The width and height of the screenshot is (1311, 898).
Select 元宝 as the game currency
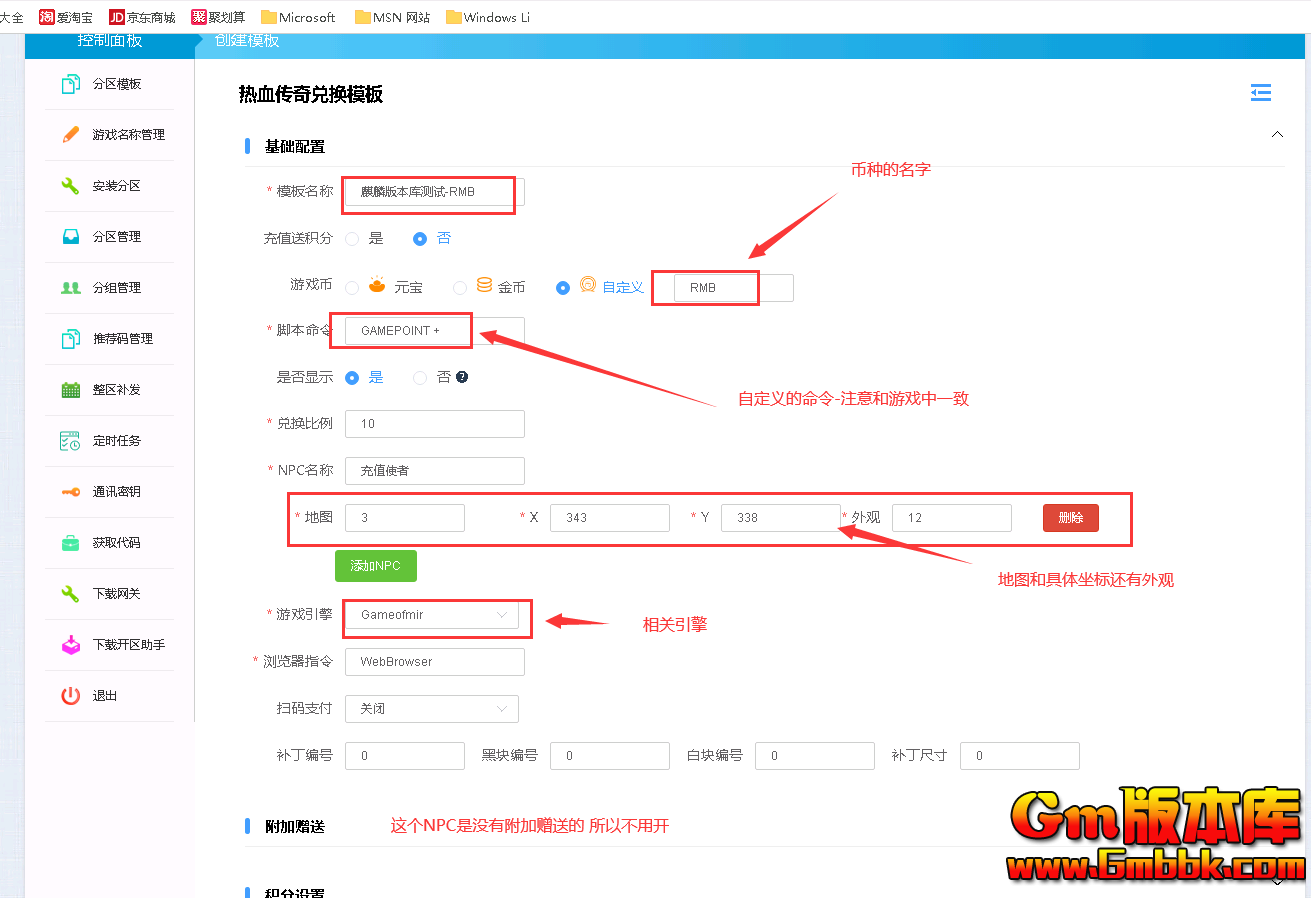click(x=352, y=287)
